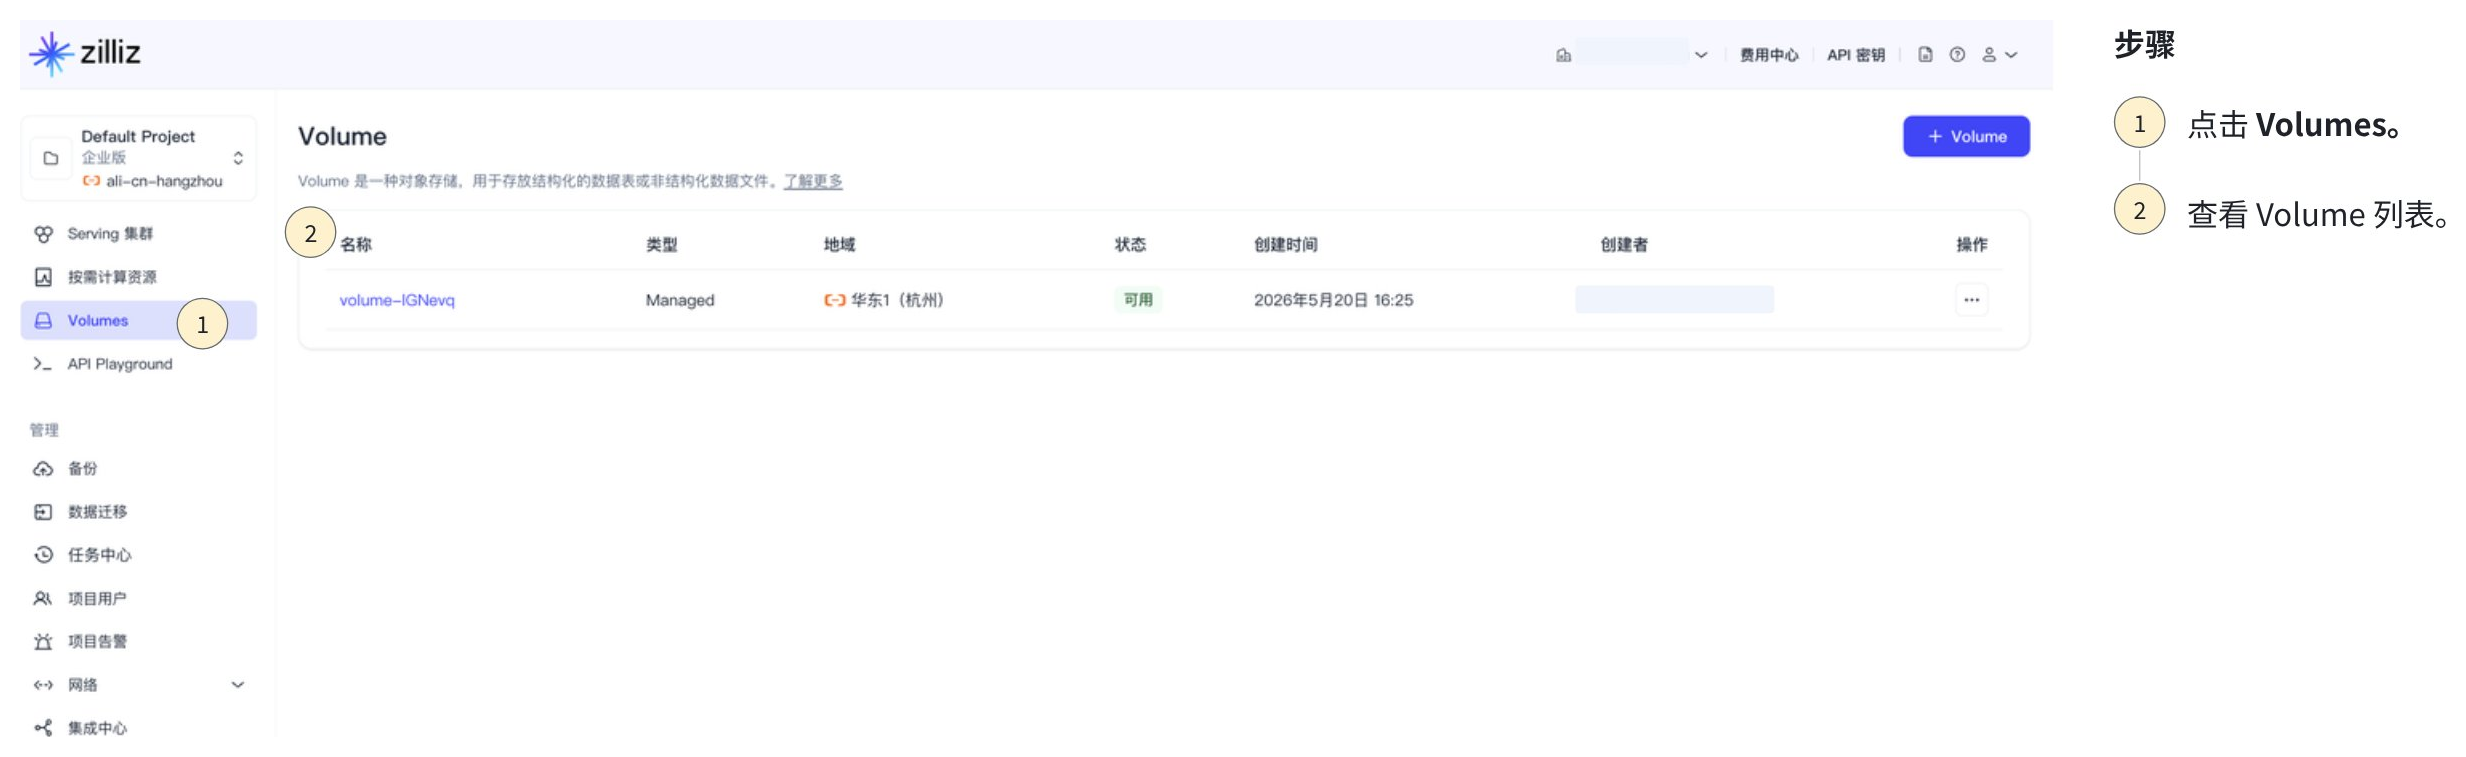The image size is (2466, 757).
Task: Click the + Volume button
Action: click(1966, 136)
